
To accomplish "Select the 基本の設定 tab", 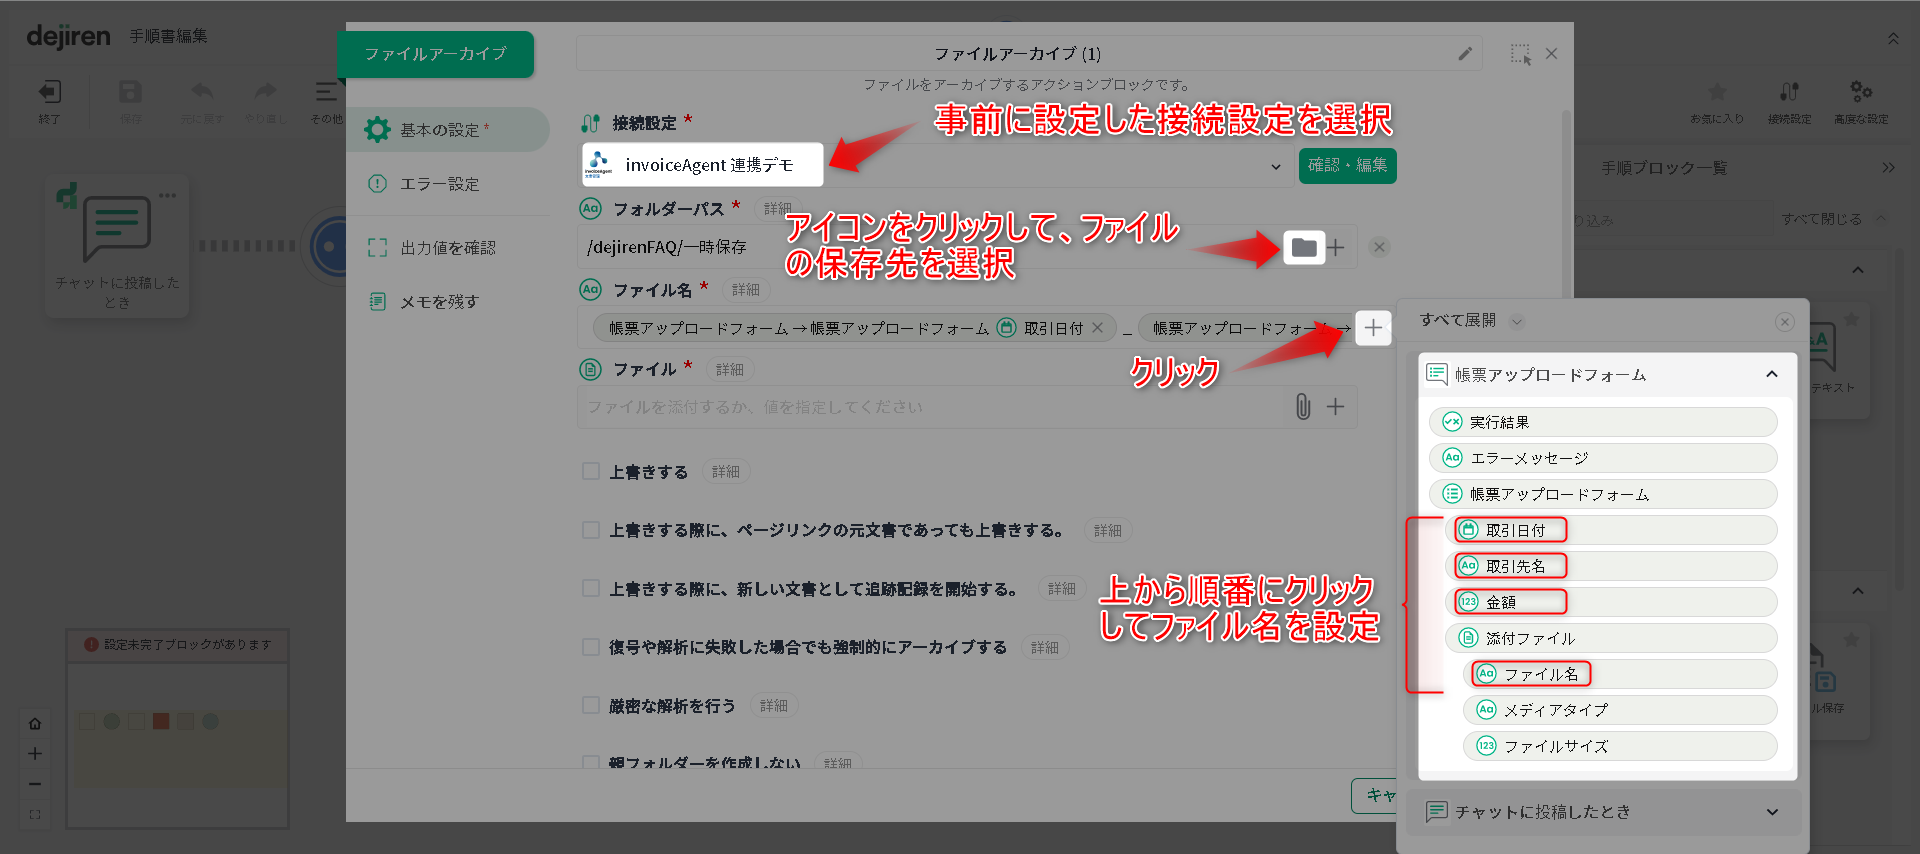I will coord(448,130).
